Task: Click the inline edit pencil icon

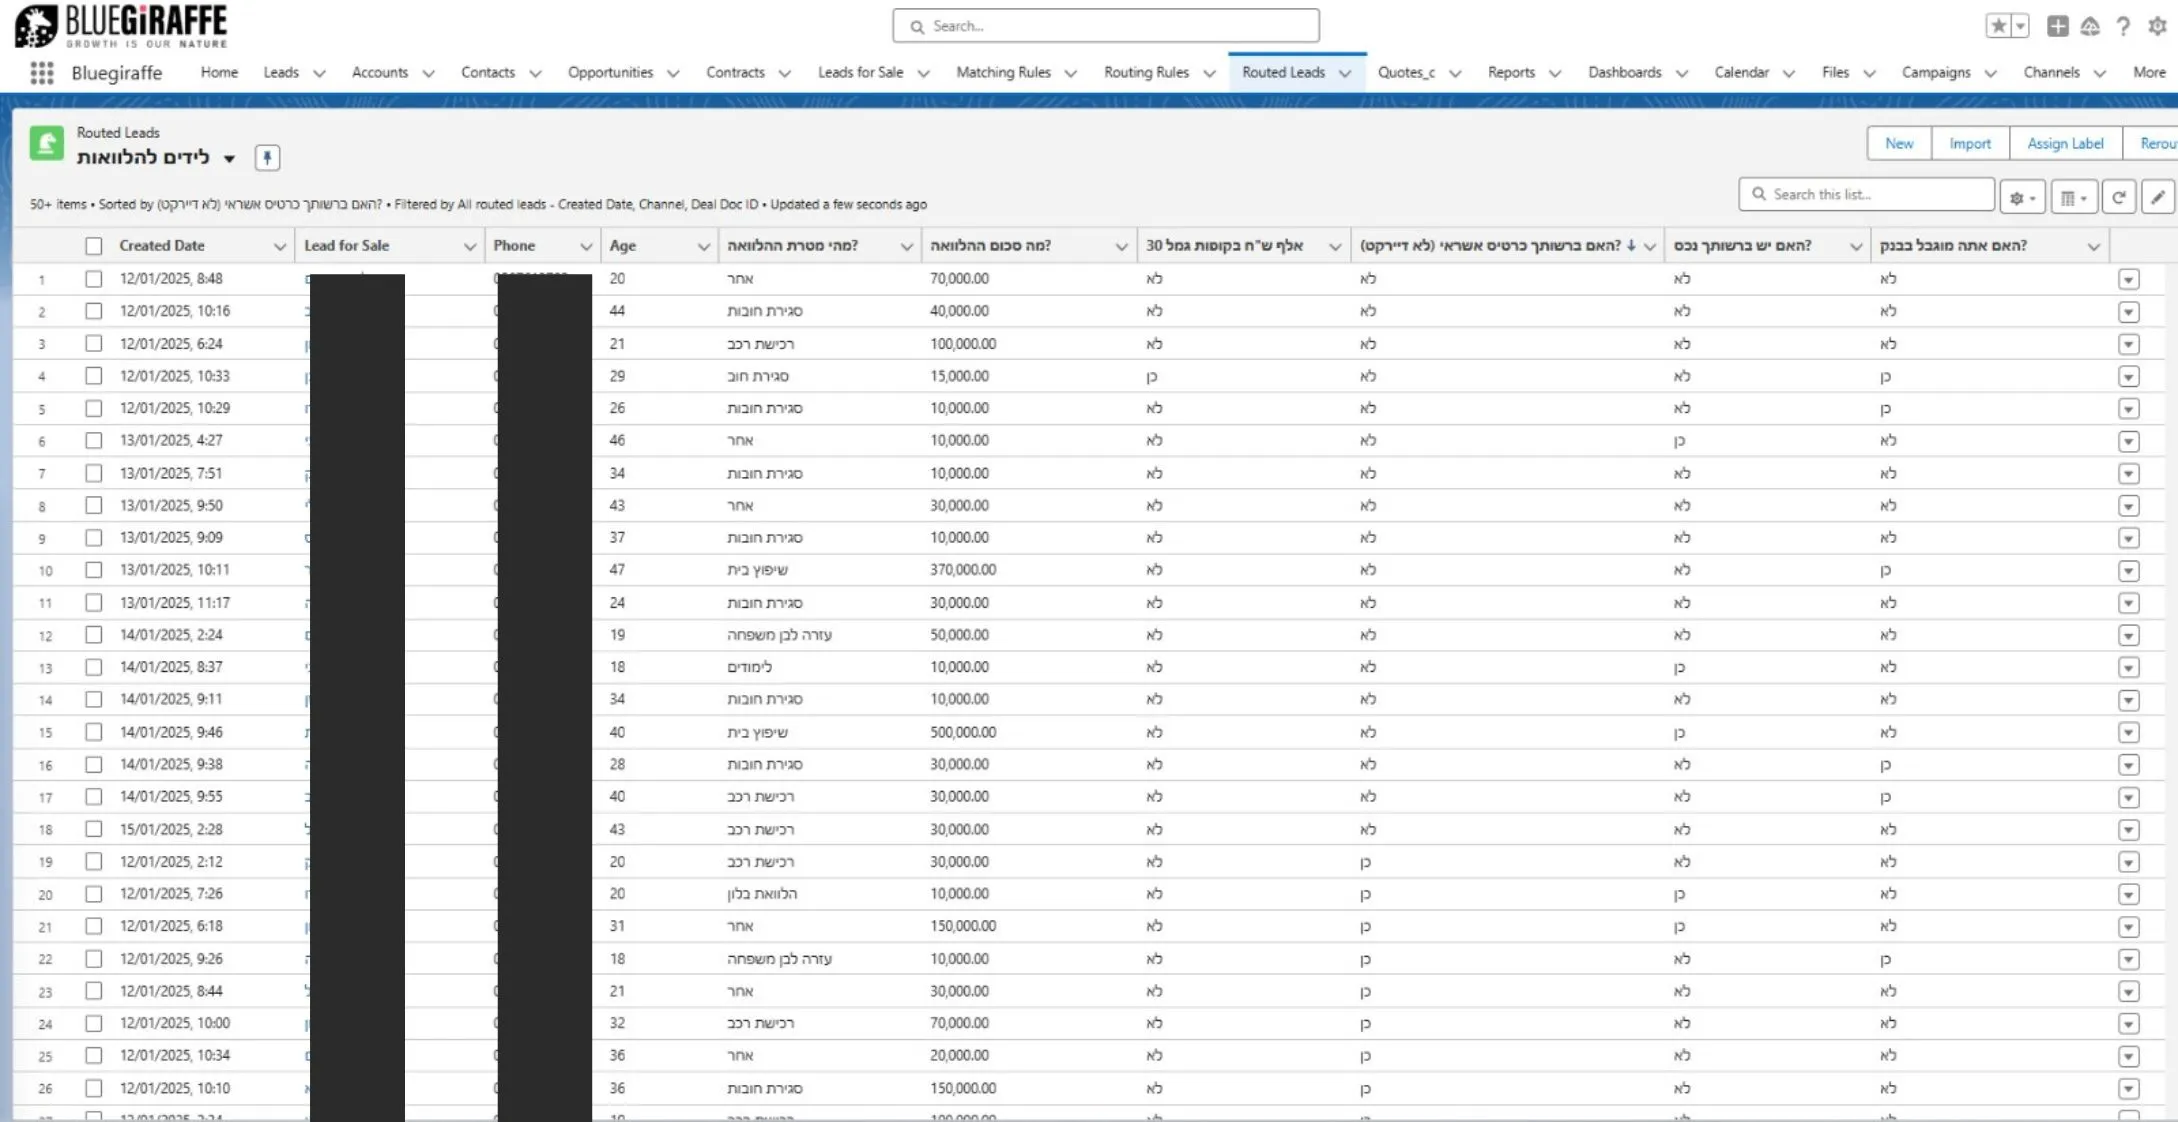Action: 2157,197
